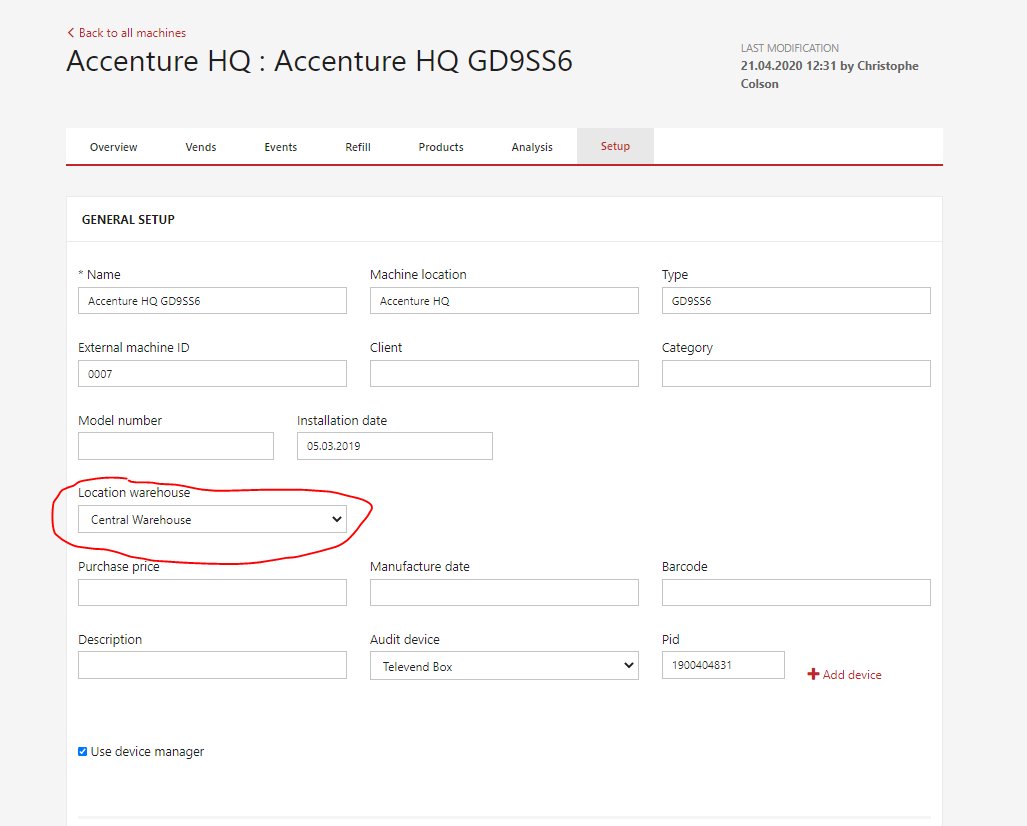Follow the Back to all machines link
The image size is (1027, 826).
pyautogui.click(x=132, y=33)
